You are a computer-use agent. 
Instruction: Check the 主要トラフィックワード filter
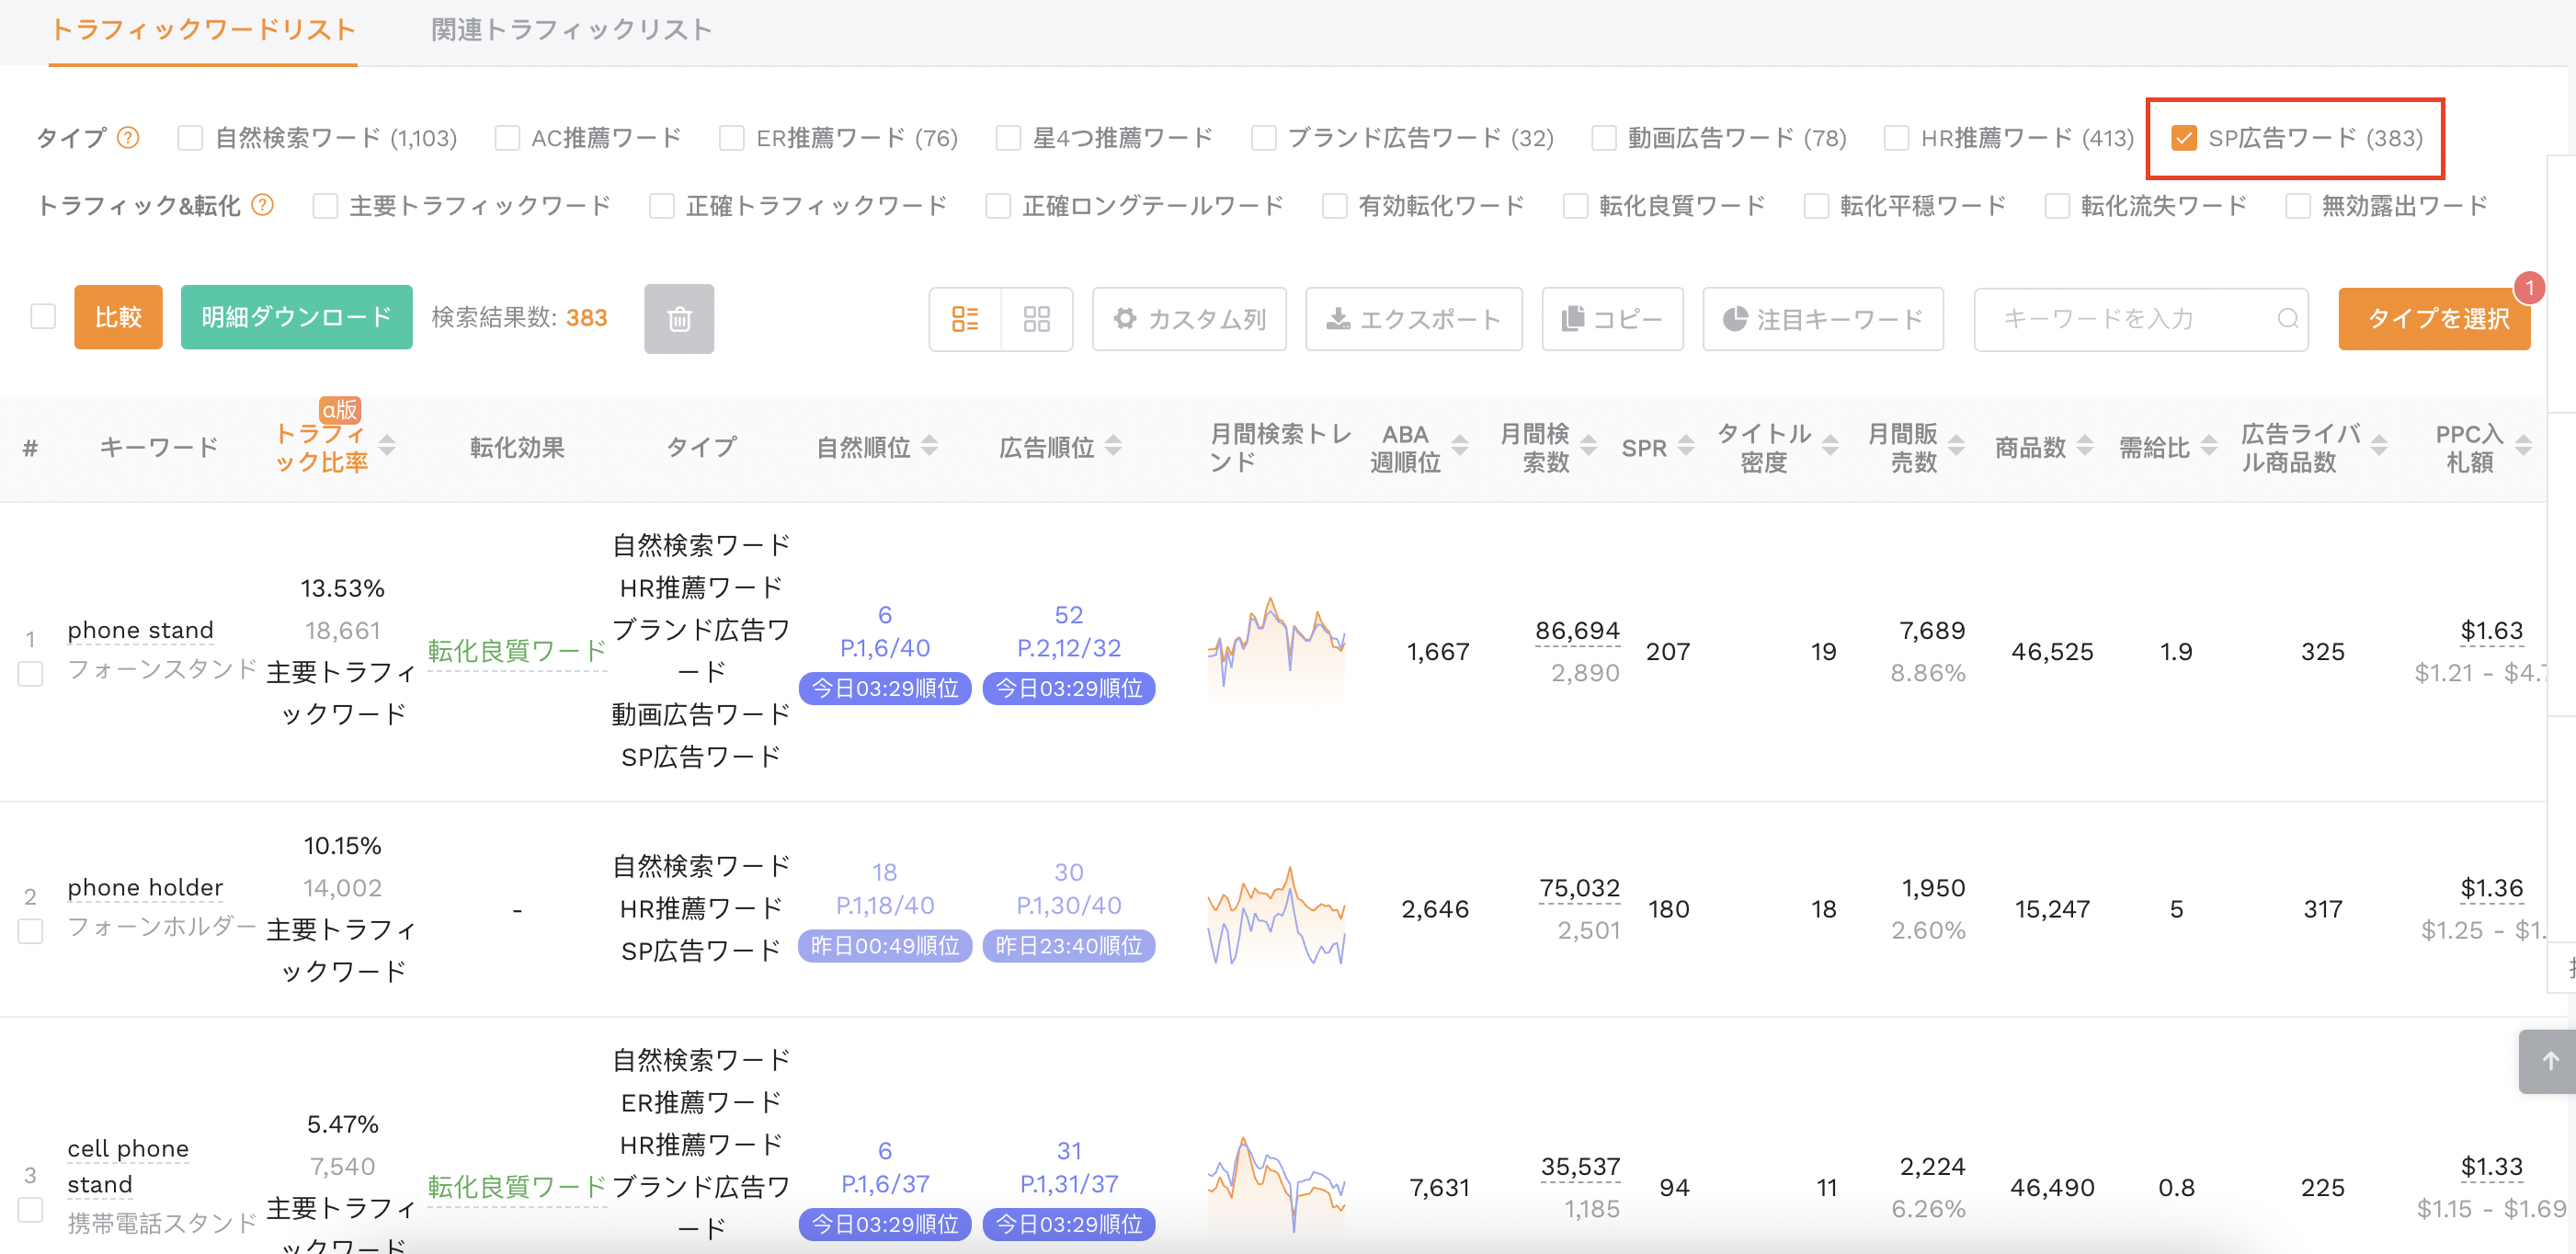click(x=325, y=206)
